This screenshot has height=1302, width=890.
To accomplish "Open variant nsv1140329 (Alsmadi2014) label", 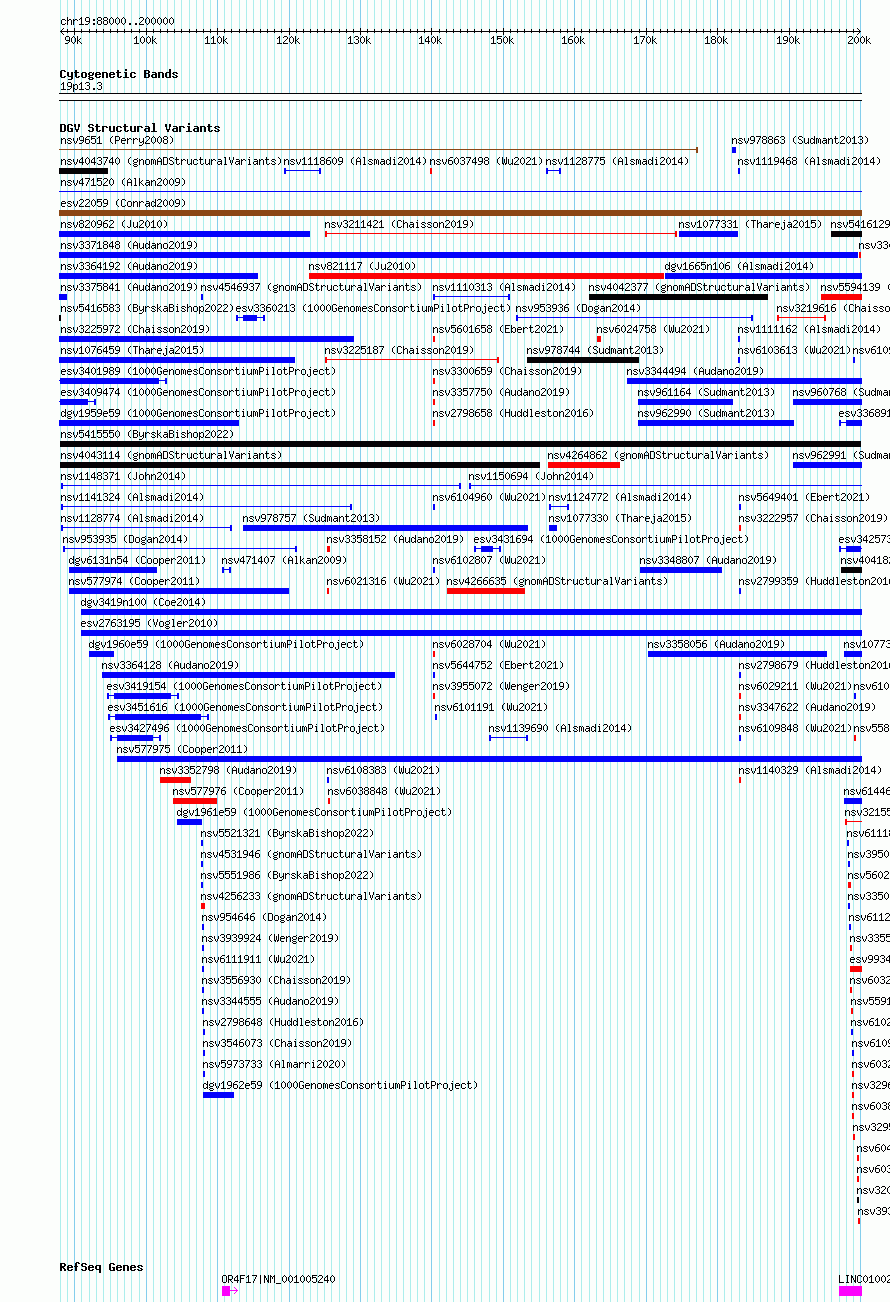I will [x=811, y=771].
